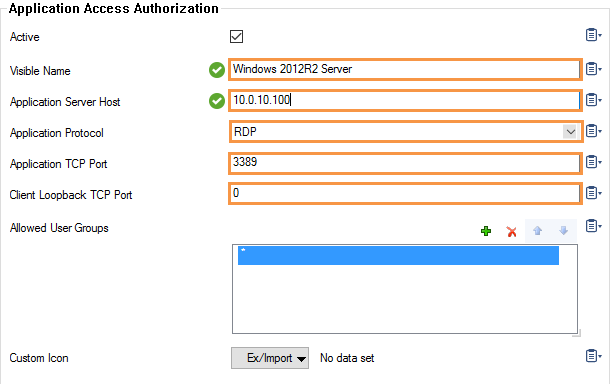This screenshot has height=384, width=610.
Task: Open clipboard menu icon beside Active
Action: (x=593, y=35)
